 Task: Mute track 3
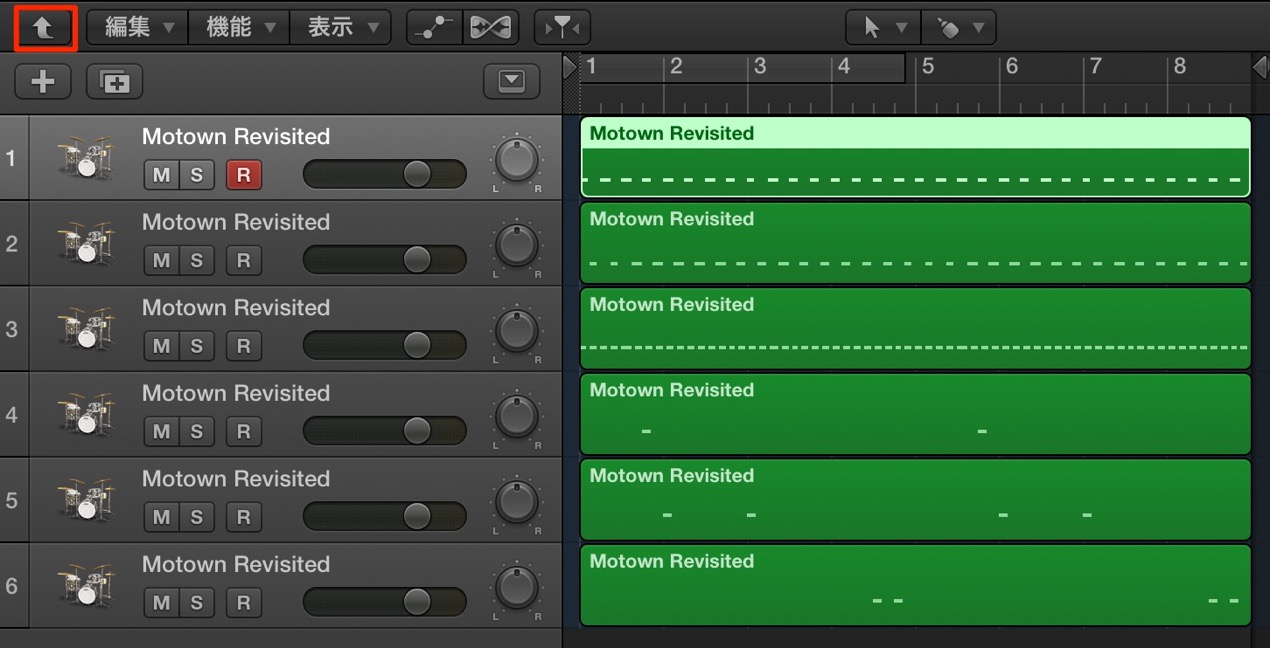click(x=161, y=346)
